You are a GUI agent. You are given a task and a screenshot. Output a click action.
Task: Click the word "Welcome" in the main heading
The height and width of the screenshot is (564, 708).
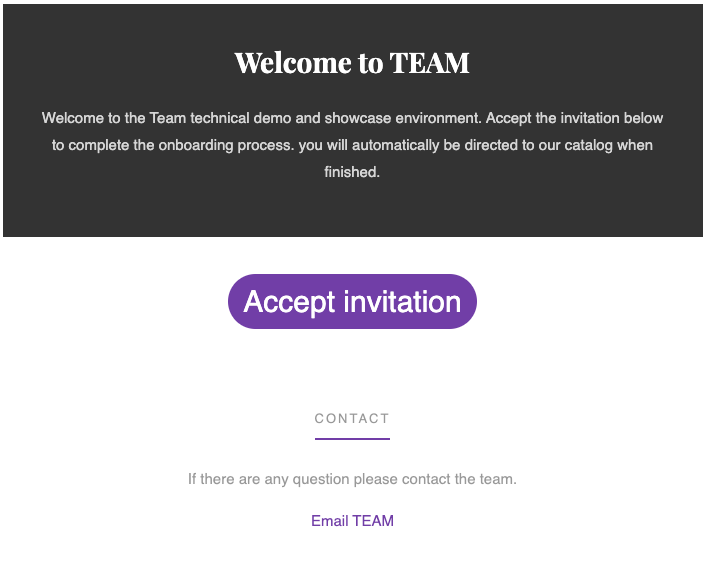point(293,63)
